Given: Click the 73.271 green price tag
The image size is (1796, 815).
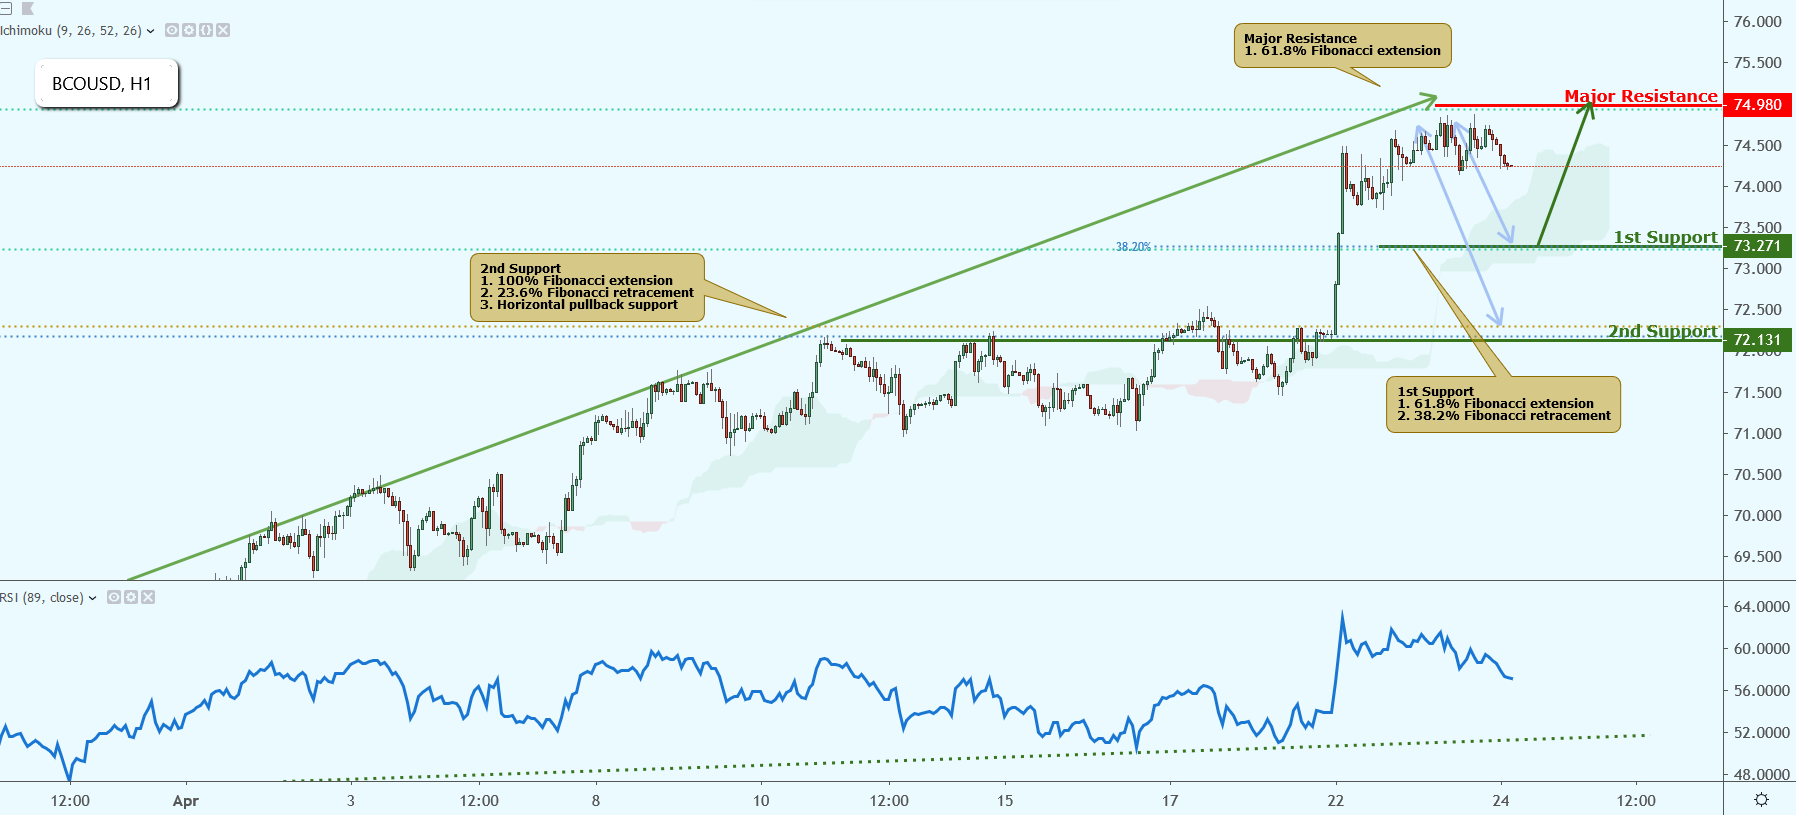Looking at the screenshot, I should click(1757, 246).
